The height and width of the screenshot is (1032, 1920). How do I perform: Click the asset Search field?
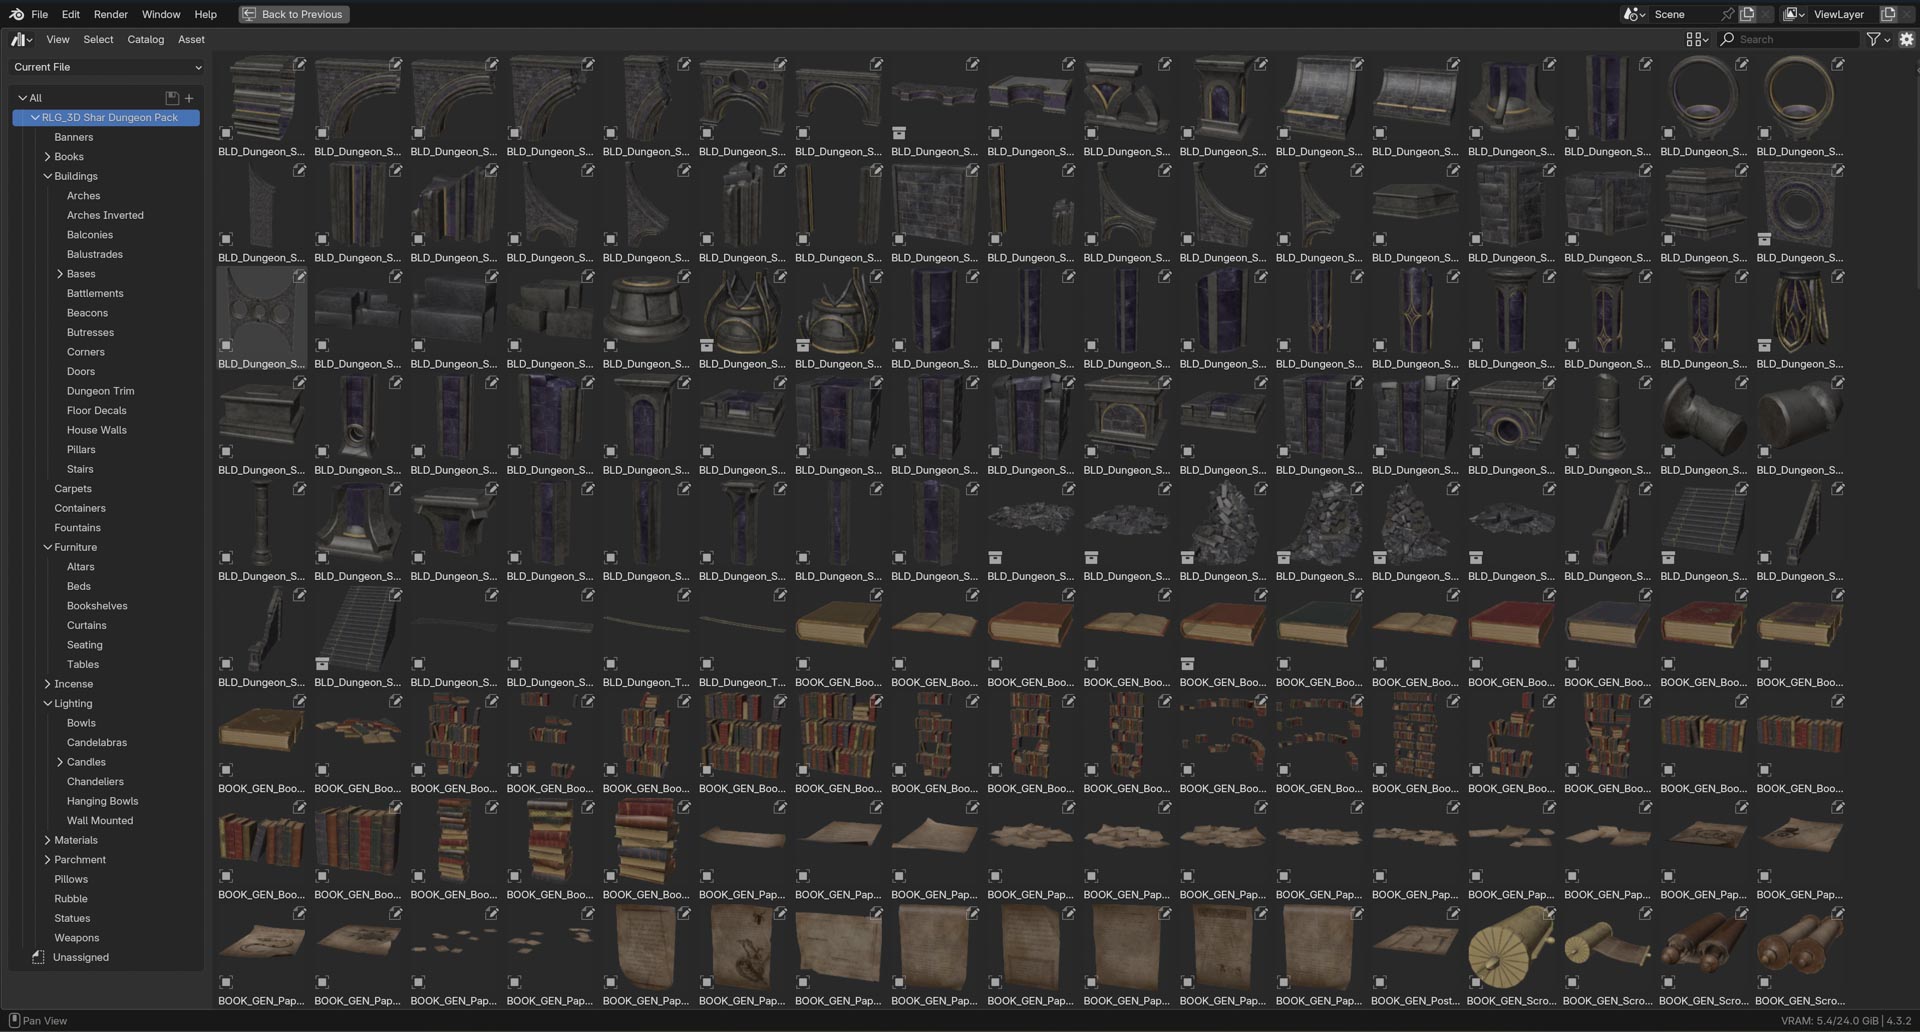tap(1789, 39)
